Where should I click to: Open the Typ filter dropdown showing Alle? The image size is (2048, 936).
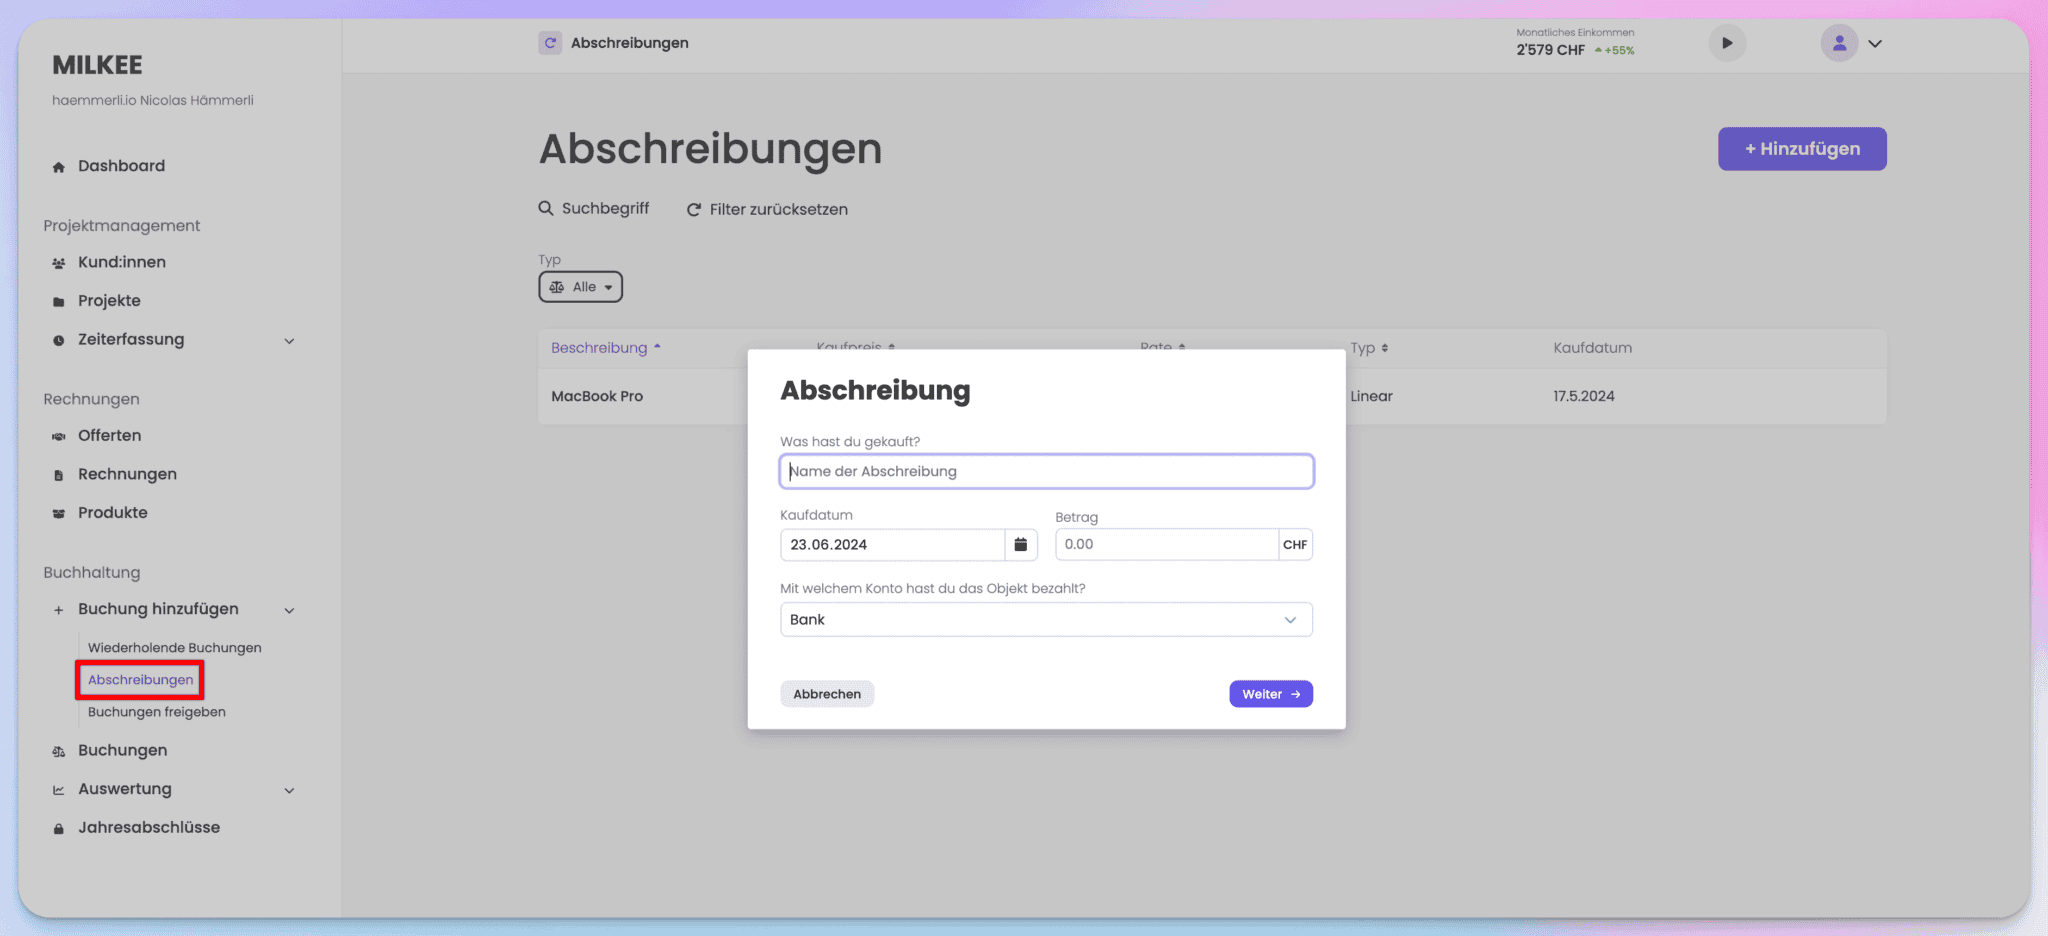580,286
